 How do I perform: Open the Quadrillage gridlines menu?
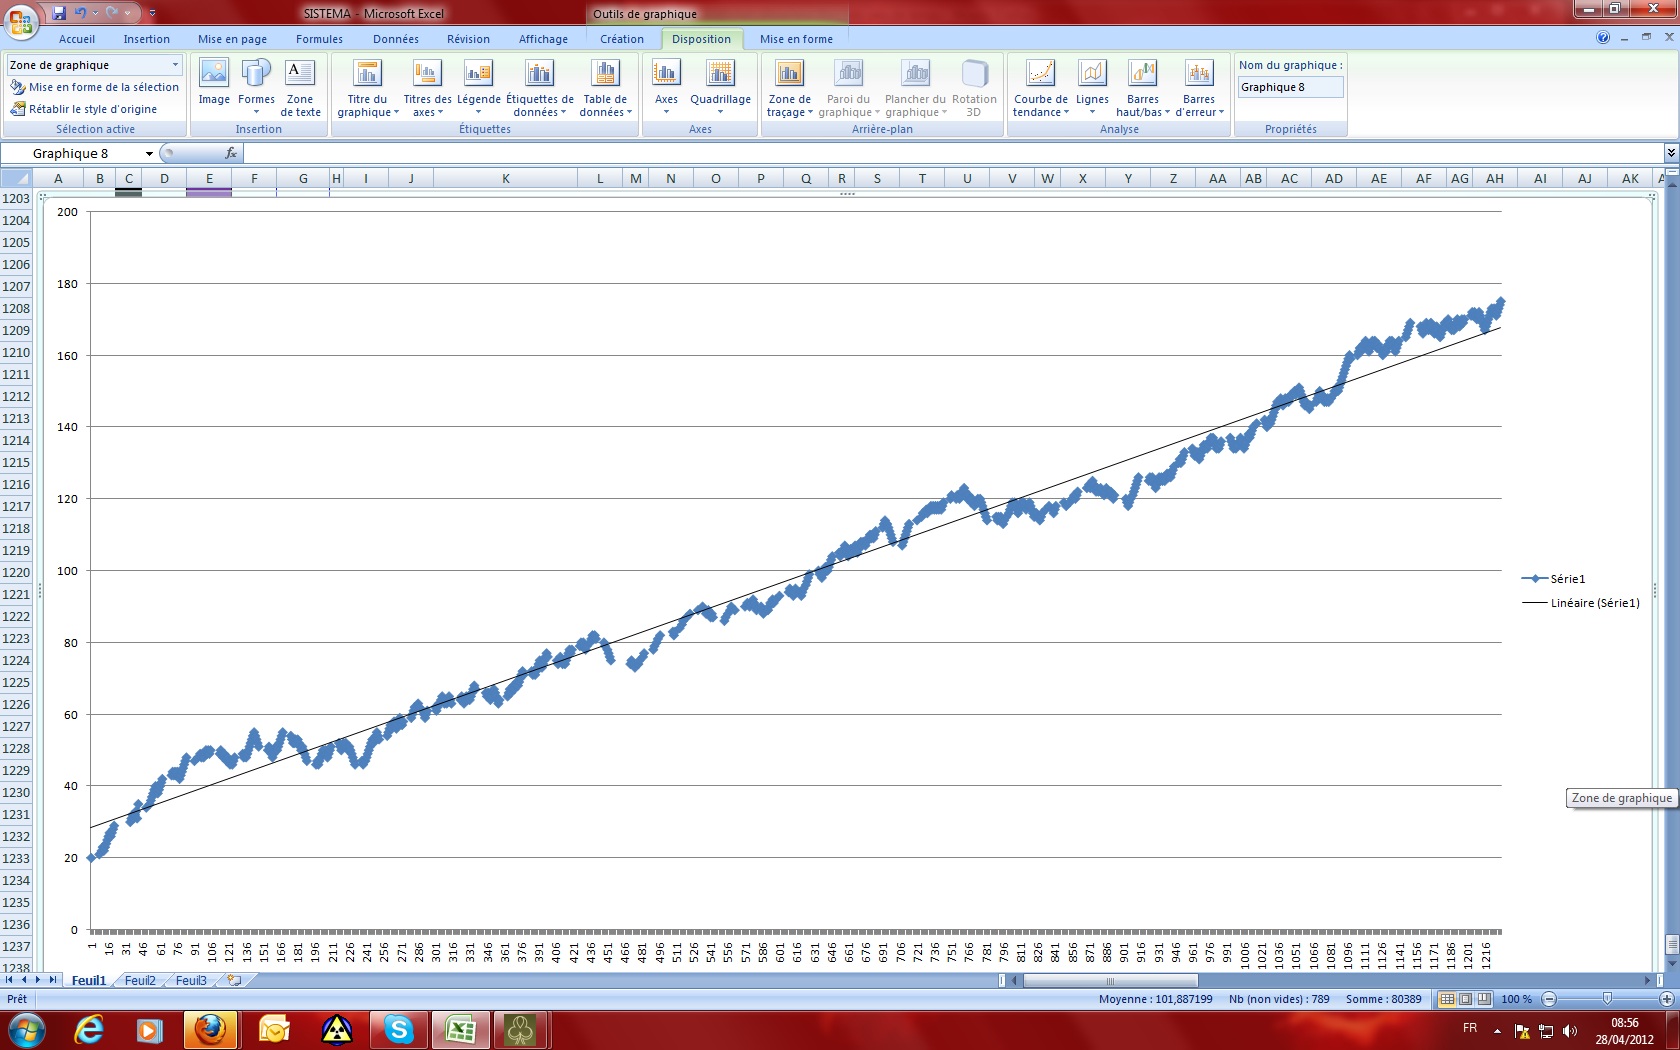pos(720,88)
